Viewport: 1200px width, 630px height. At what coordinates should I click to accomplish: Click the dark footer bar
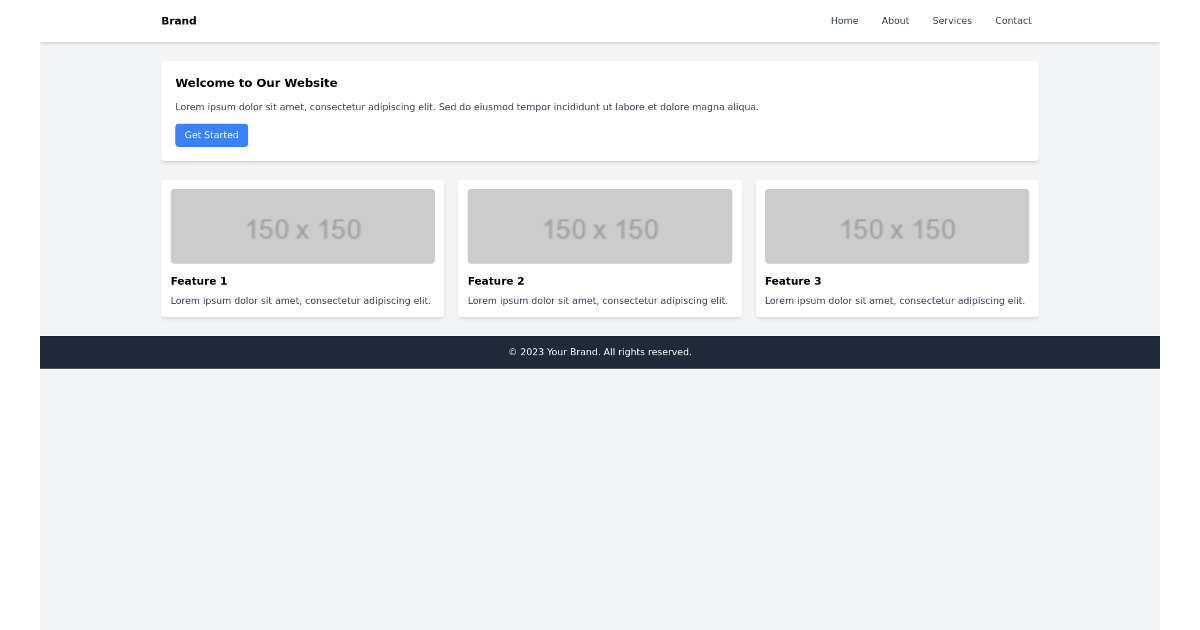(150, 351)
